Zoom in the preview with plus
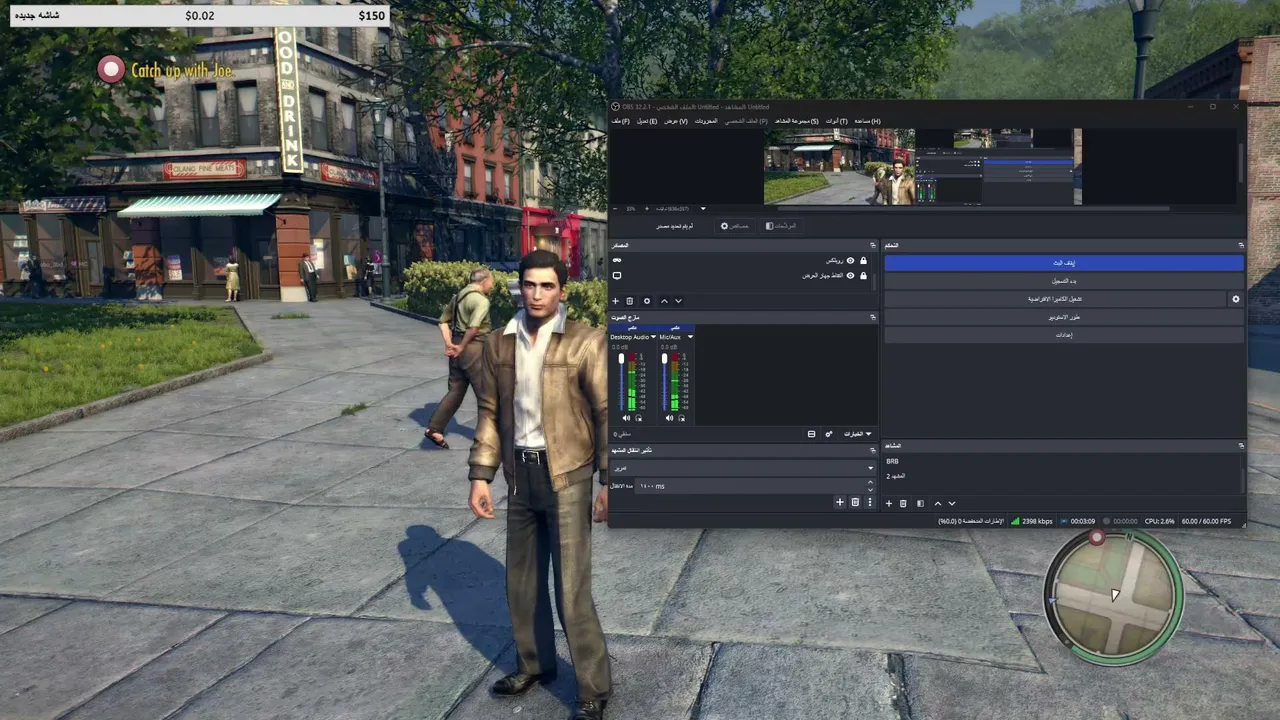 pyautogui.click(x=649, y=209)
